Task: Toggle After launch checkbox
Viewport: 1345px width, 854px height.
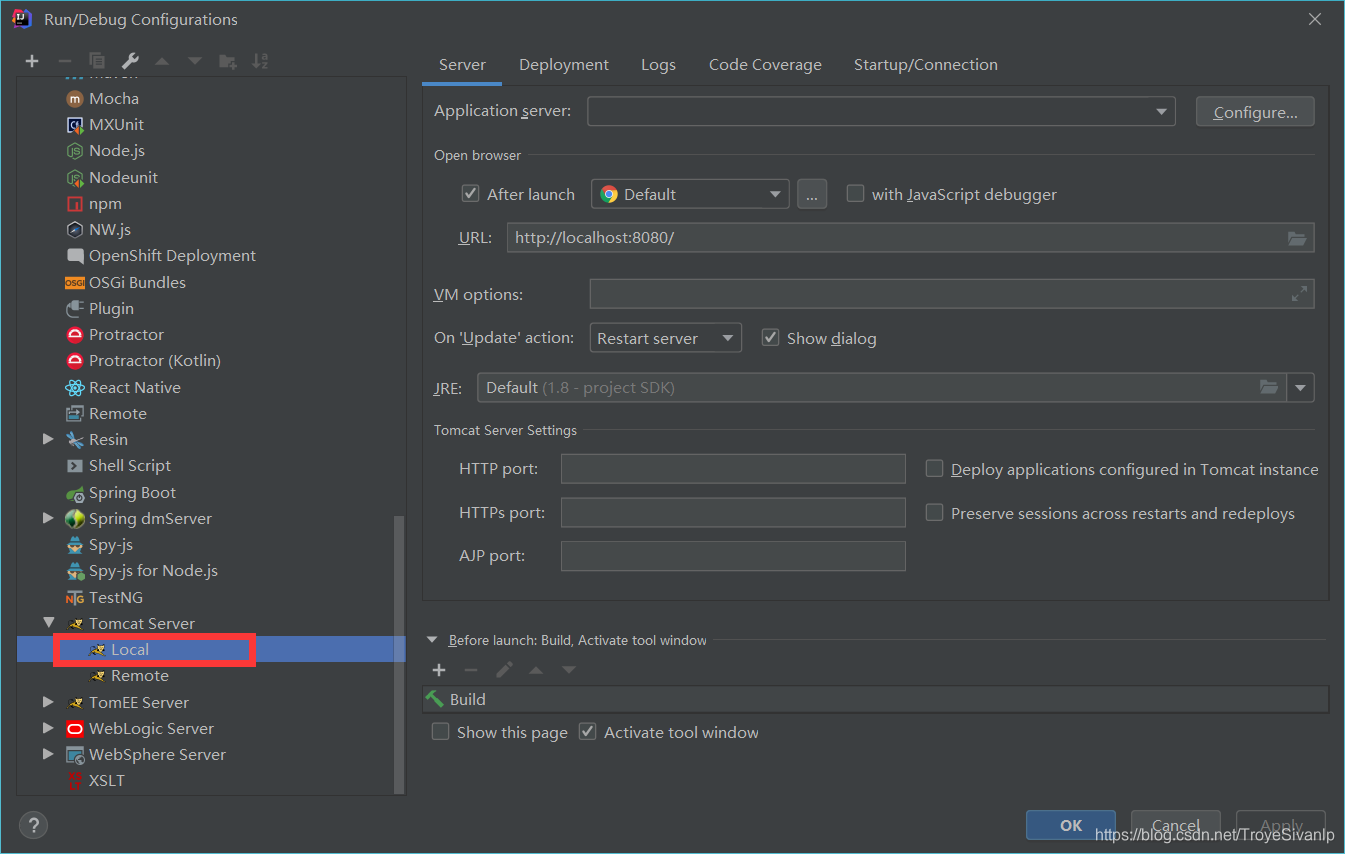Action: pyautogui.click(x=470, y=194)
